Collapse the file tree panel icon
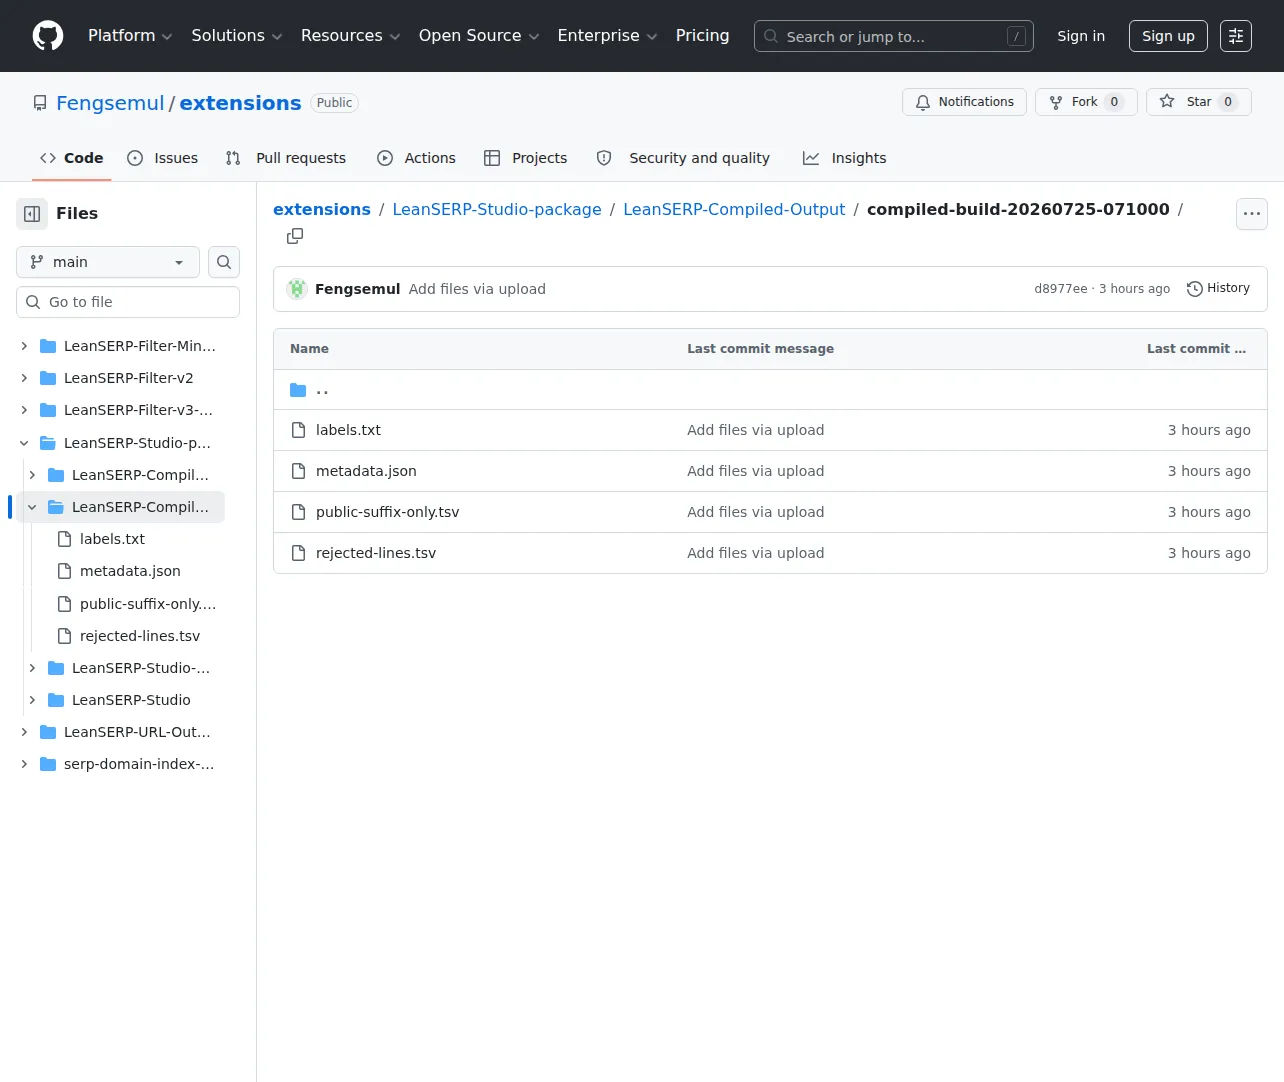This screenshot has height=1082, width=1284. (x=32, y=214)
